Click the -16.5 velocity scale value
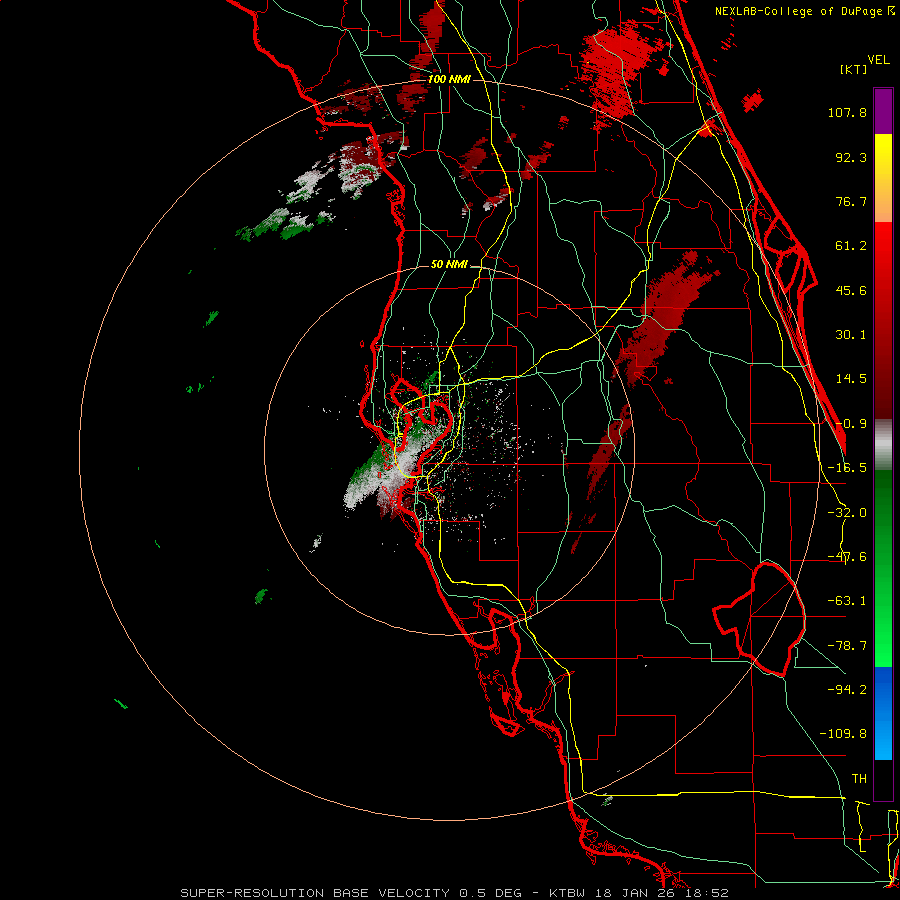The height and width of the screenshot is (900, 900). [x=847, y=468]
